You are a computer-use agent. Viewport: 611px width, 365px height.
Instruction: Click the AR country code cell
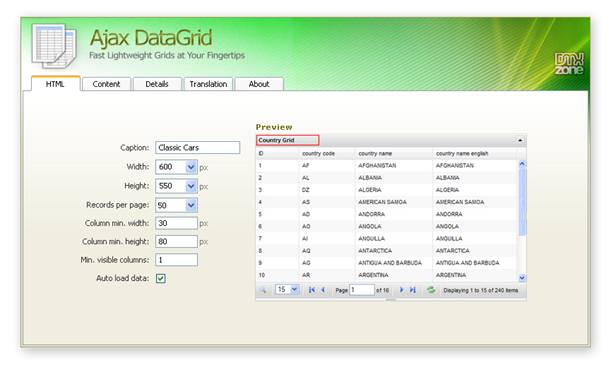(306, 275)
